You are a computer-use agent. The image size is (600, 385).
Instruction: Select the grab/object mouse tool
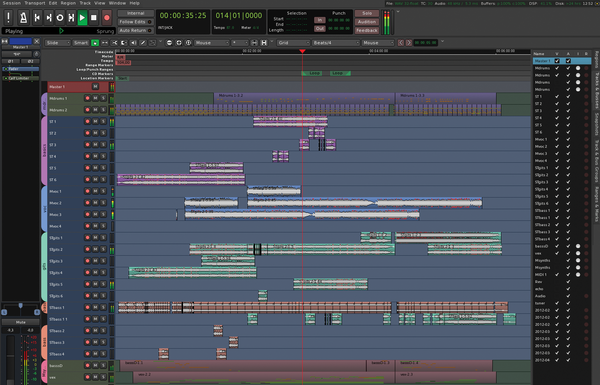(95, 43)
